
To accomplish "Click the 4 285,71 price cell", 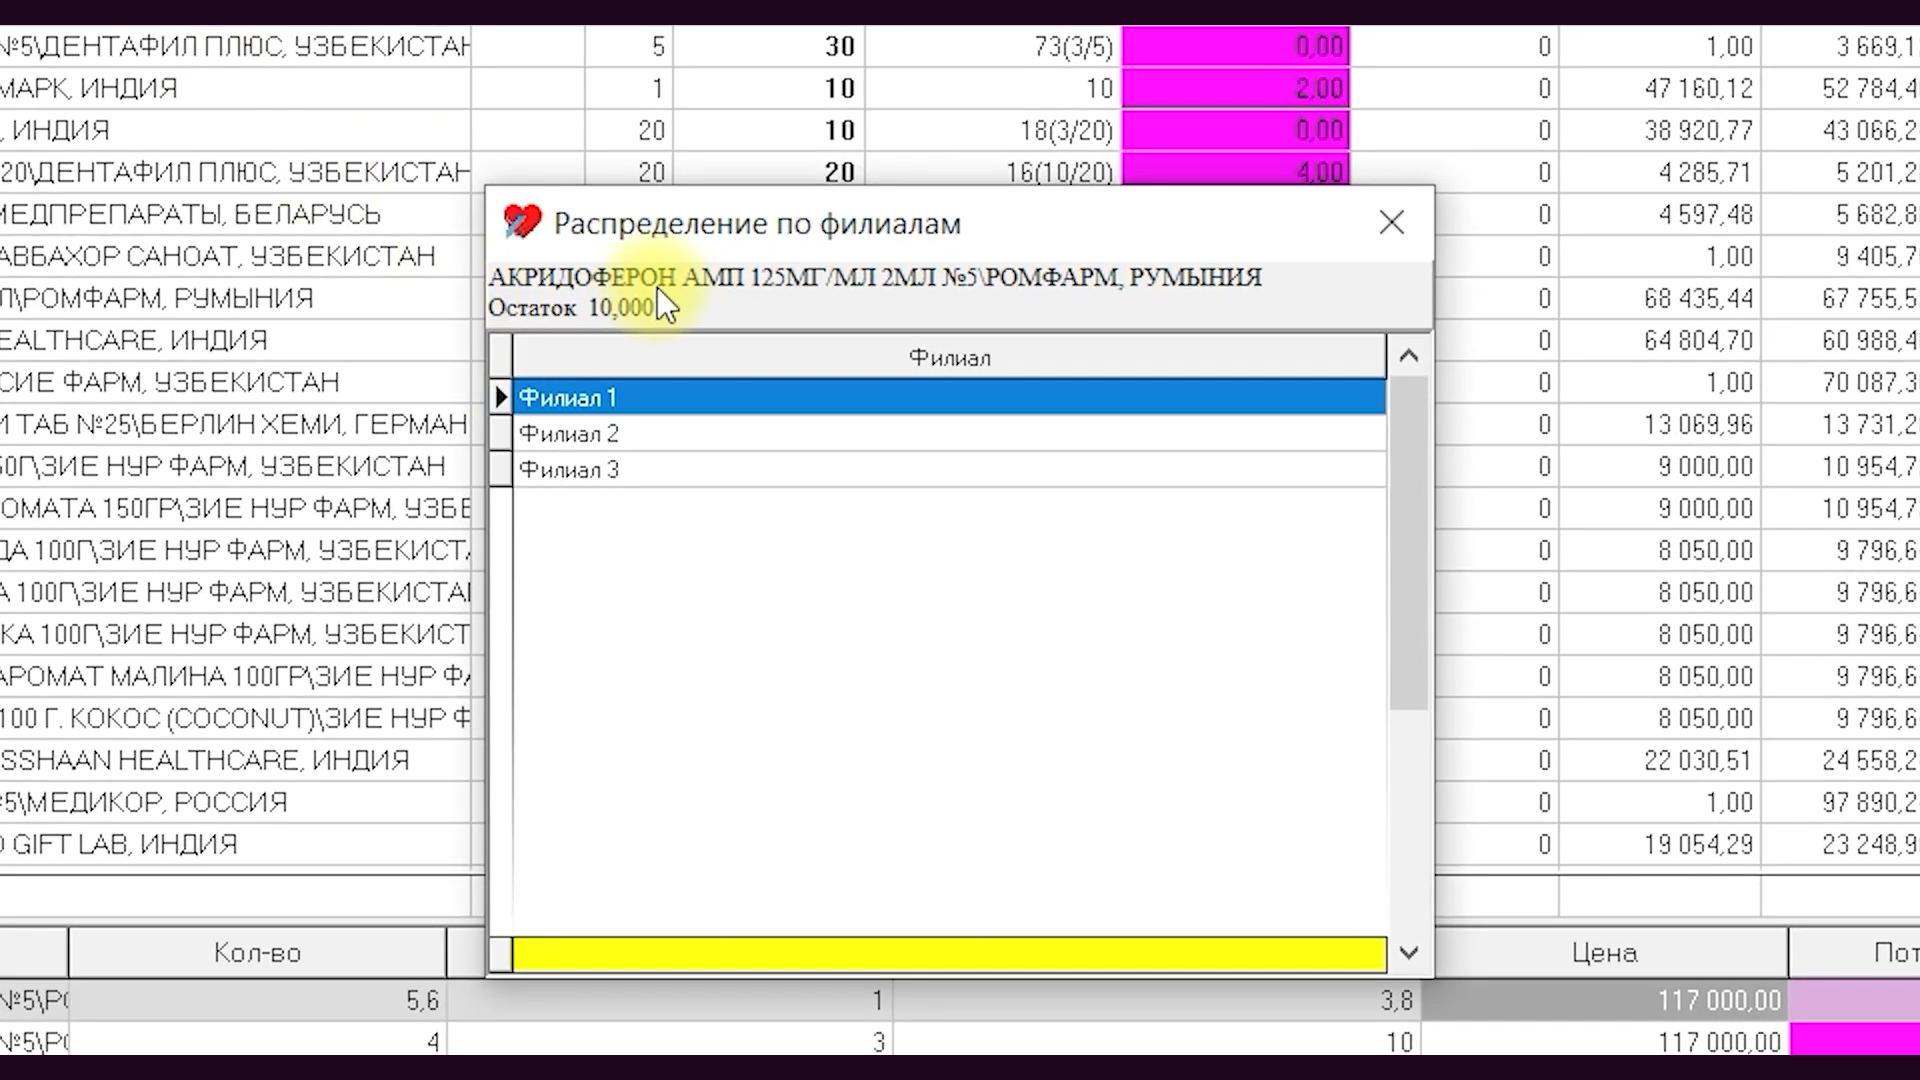I will [1660, 172].
